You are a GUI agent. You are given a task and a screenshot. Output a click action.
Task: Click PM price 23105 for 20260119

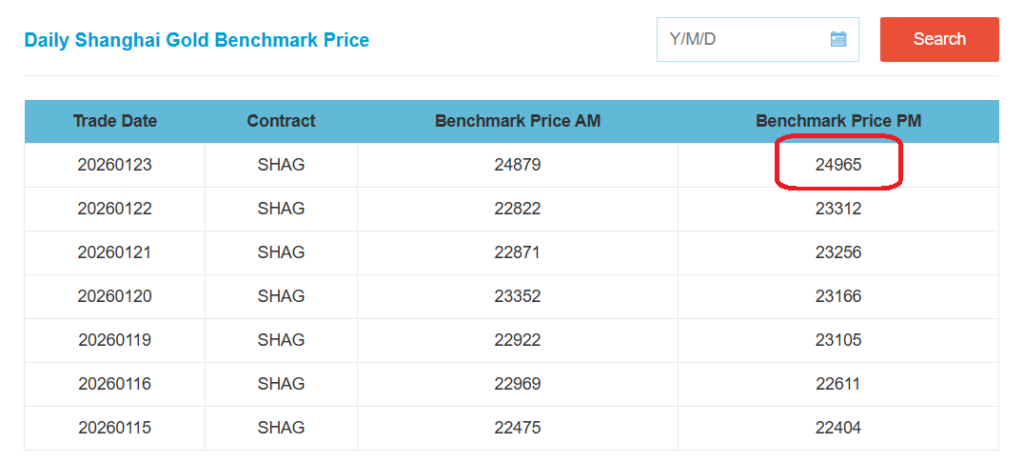[x=838, y=340]
